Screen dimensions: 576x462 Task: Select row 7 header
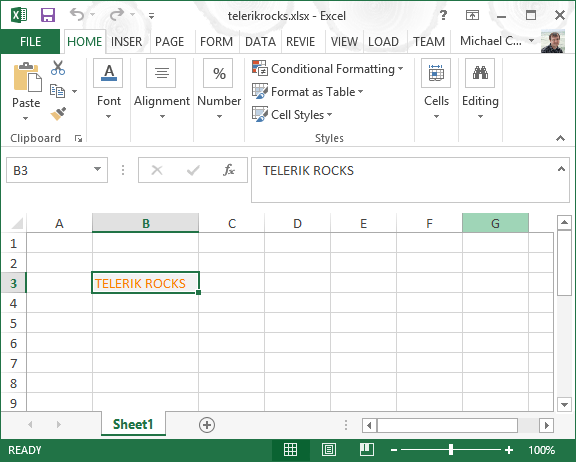point(14,363)
